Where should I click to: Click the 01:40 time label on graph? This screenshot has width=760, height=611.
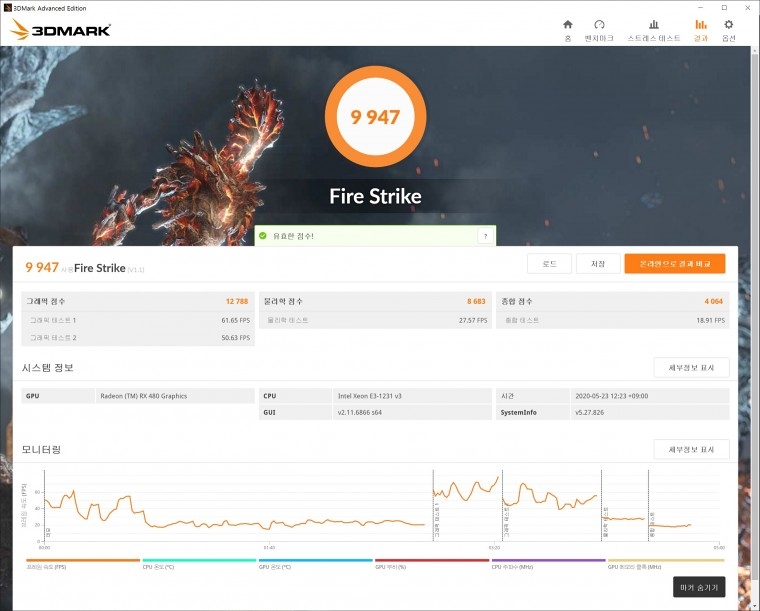(269, 548)
